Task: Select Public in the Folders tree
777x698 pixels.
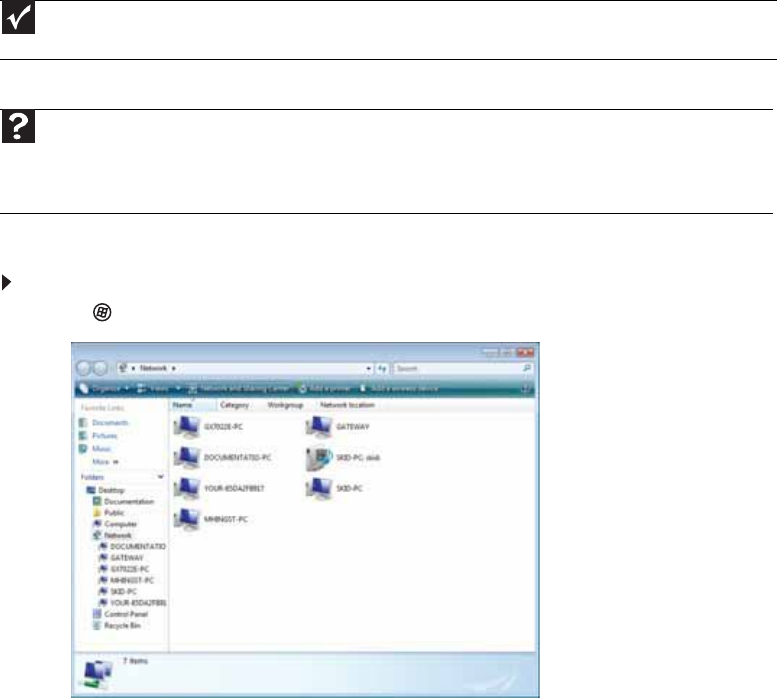Action: coord(114,513)
